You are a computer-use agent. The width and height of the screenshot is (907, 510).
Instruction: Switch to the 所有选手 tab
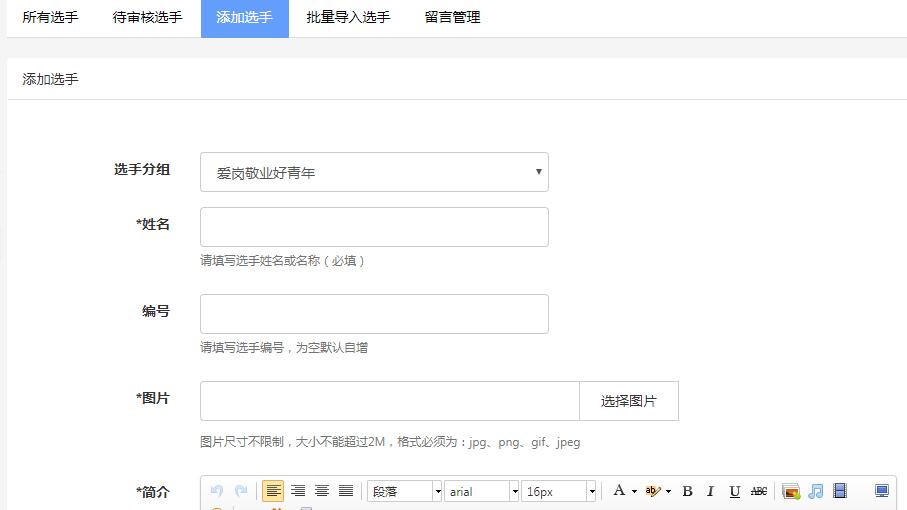click(x=50, y=17)
